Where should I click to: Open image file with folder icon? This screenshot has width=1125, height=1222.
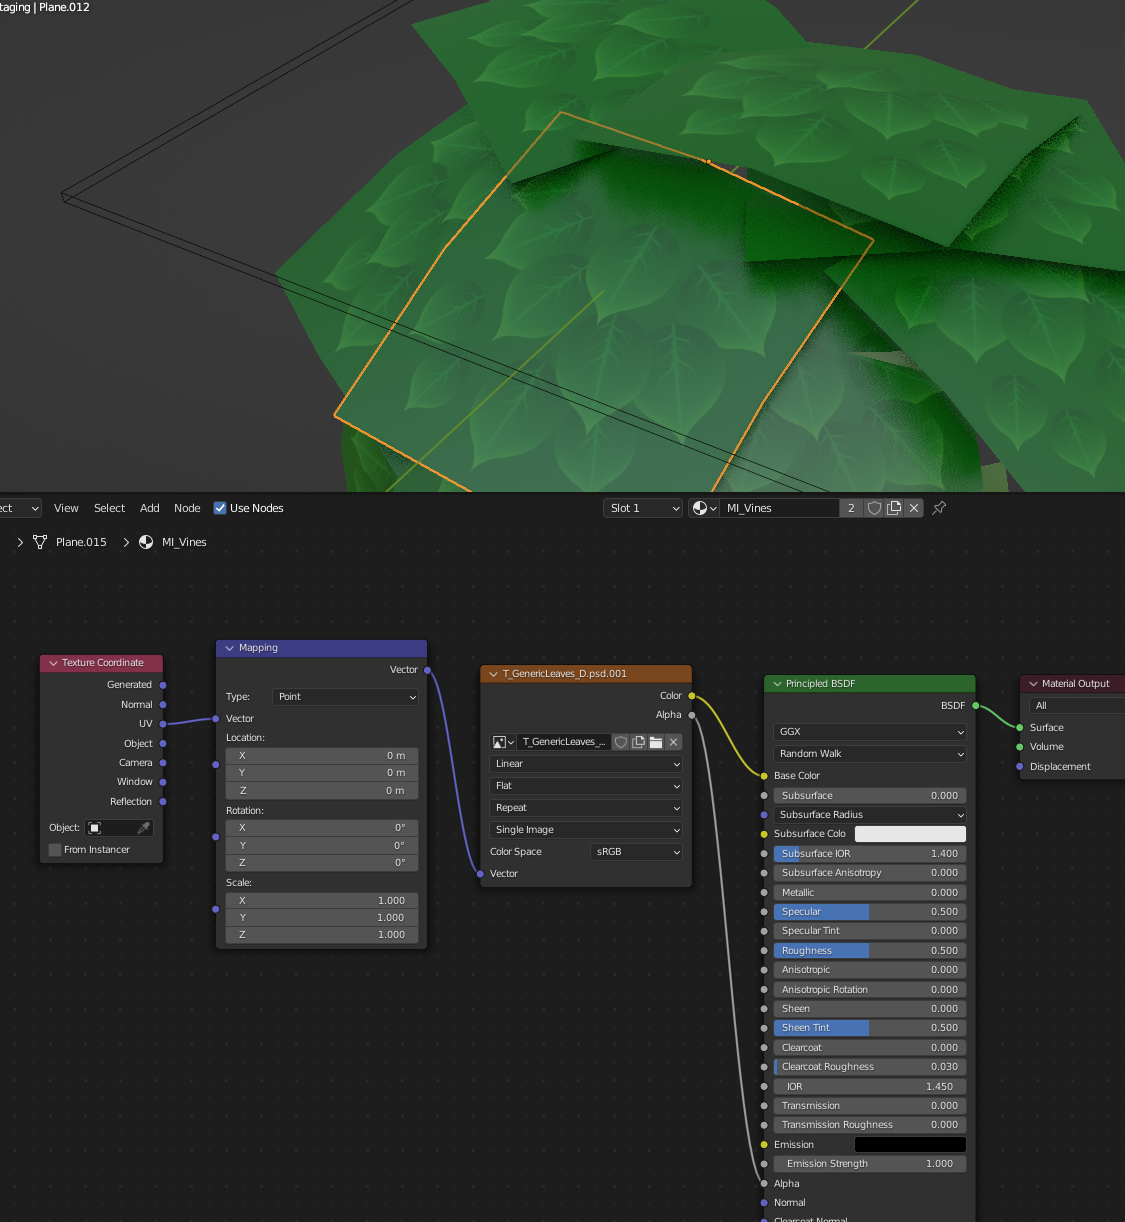click(656, 742)
